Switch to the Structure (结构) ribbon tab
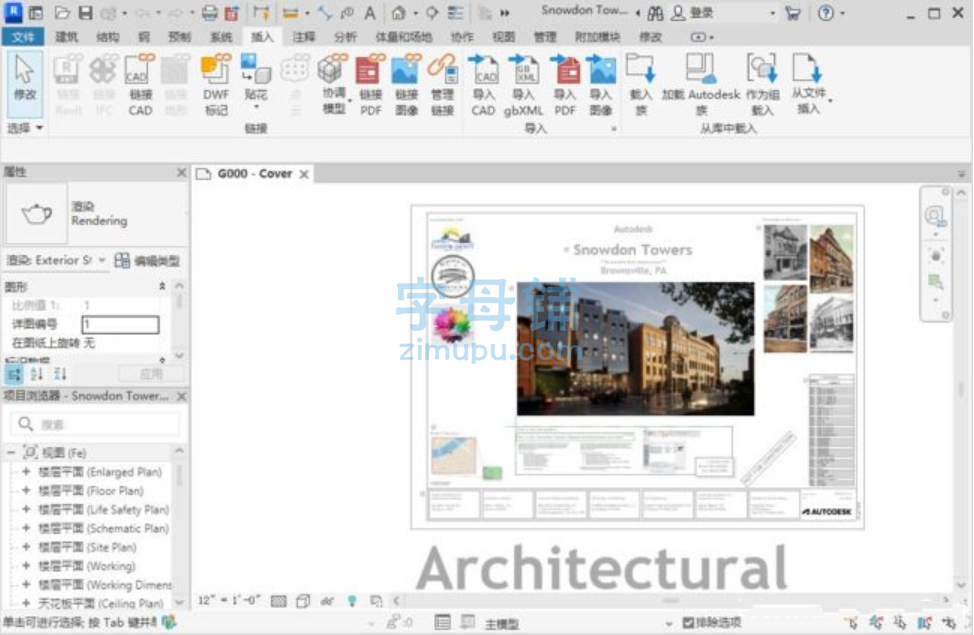Screen dimensions: 974x635 [107, 37]
